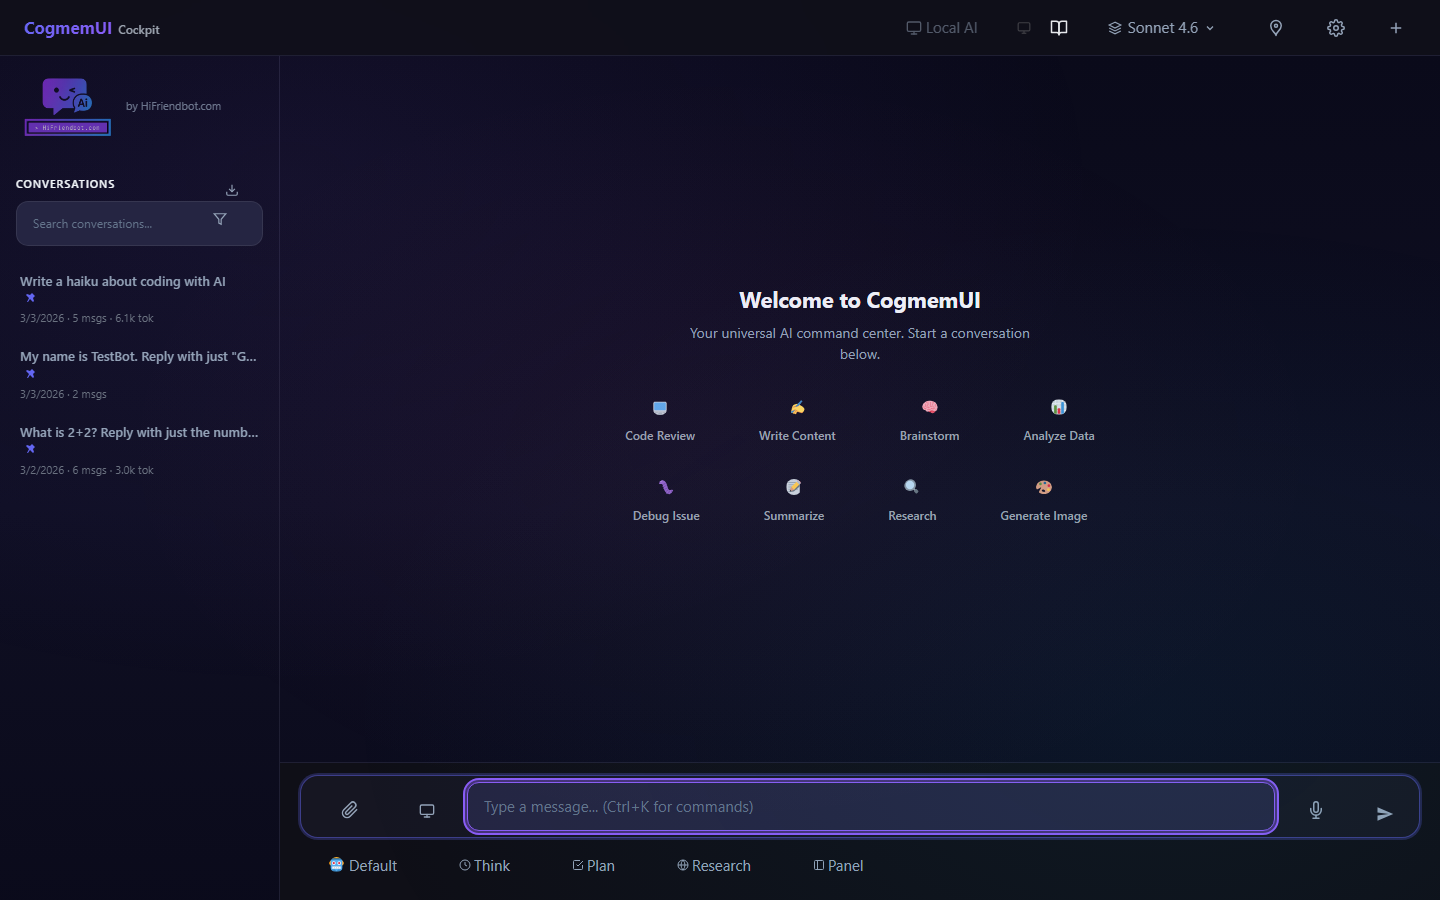Enable Plan mode below the input
The height and width of the screenshot is (900, 1440).
click(594, 865)
